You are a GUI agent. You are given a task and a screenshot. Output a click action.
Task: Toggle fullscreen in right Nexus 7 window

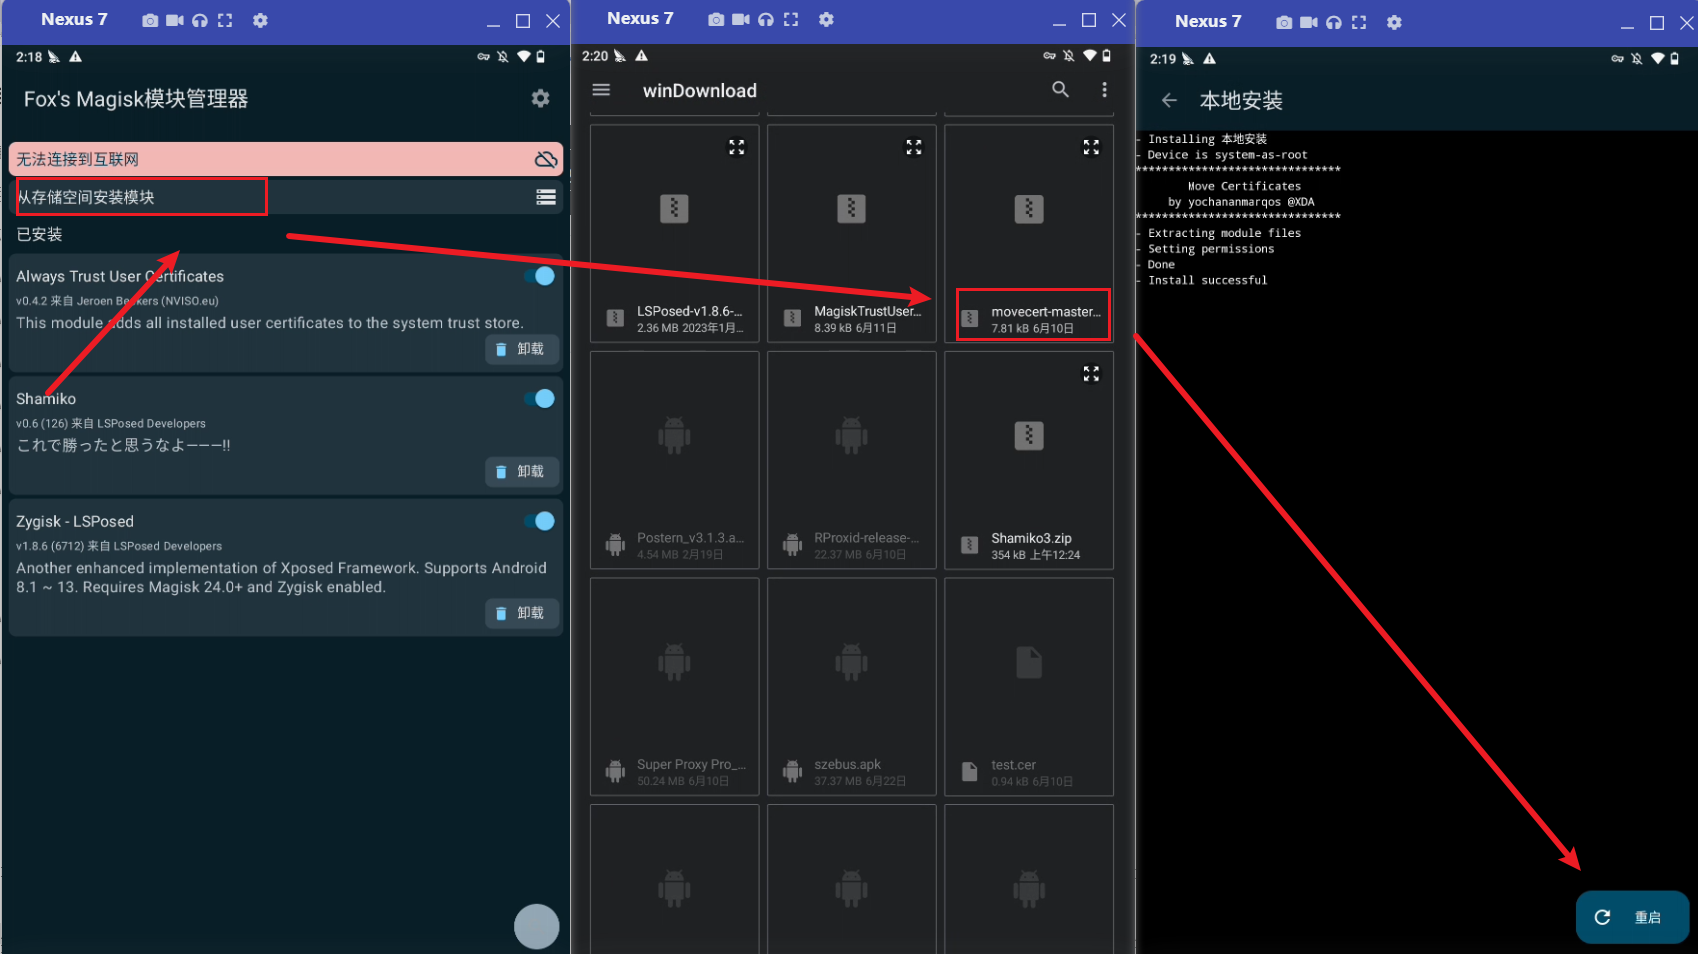click(x=1359, y=22)
